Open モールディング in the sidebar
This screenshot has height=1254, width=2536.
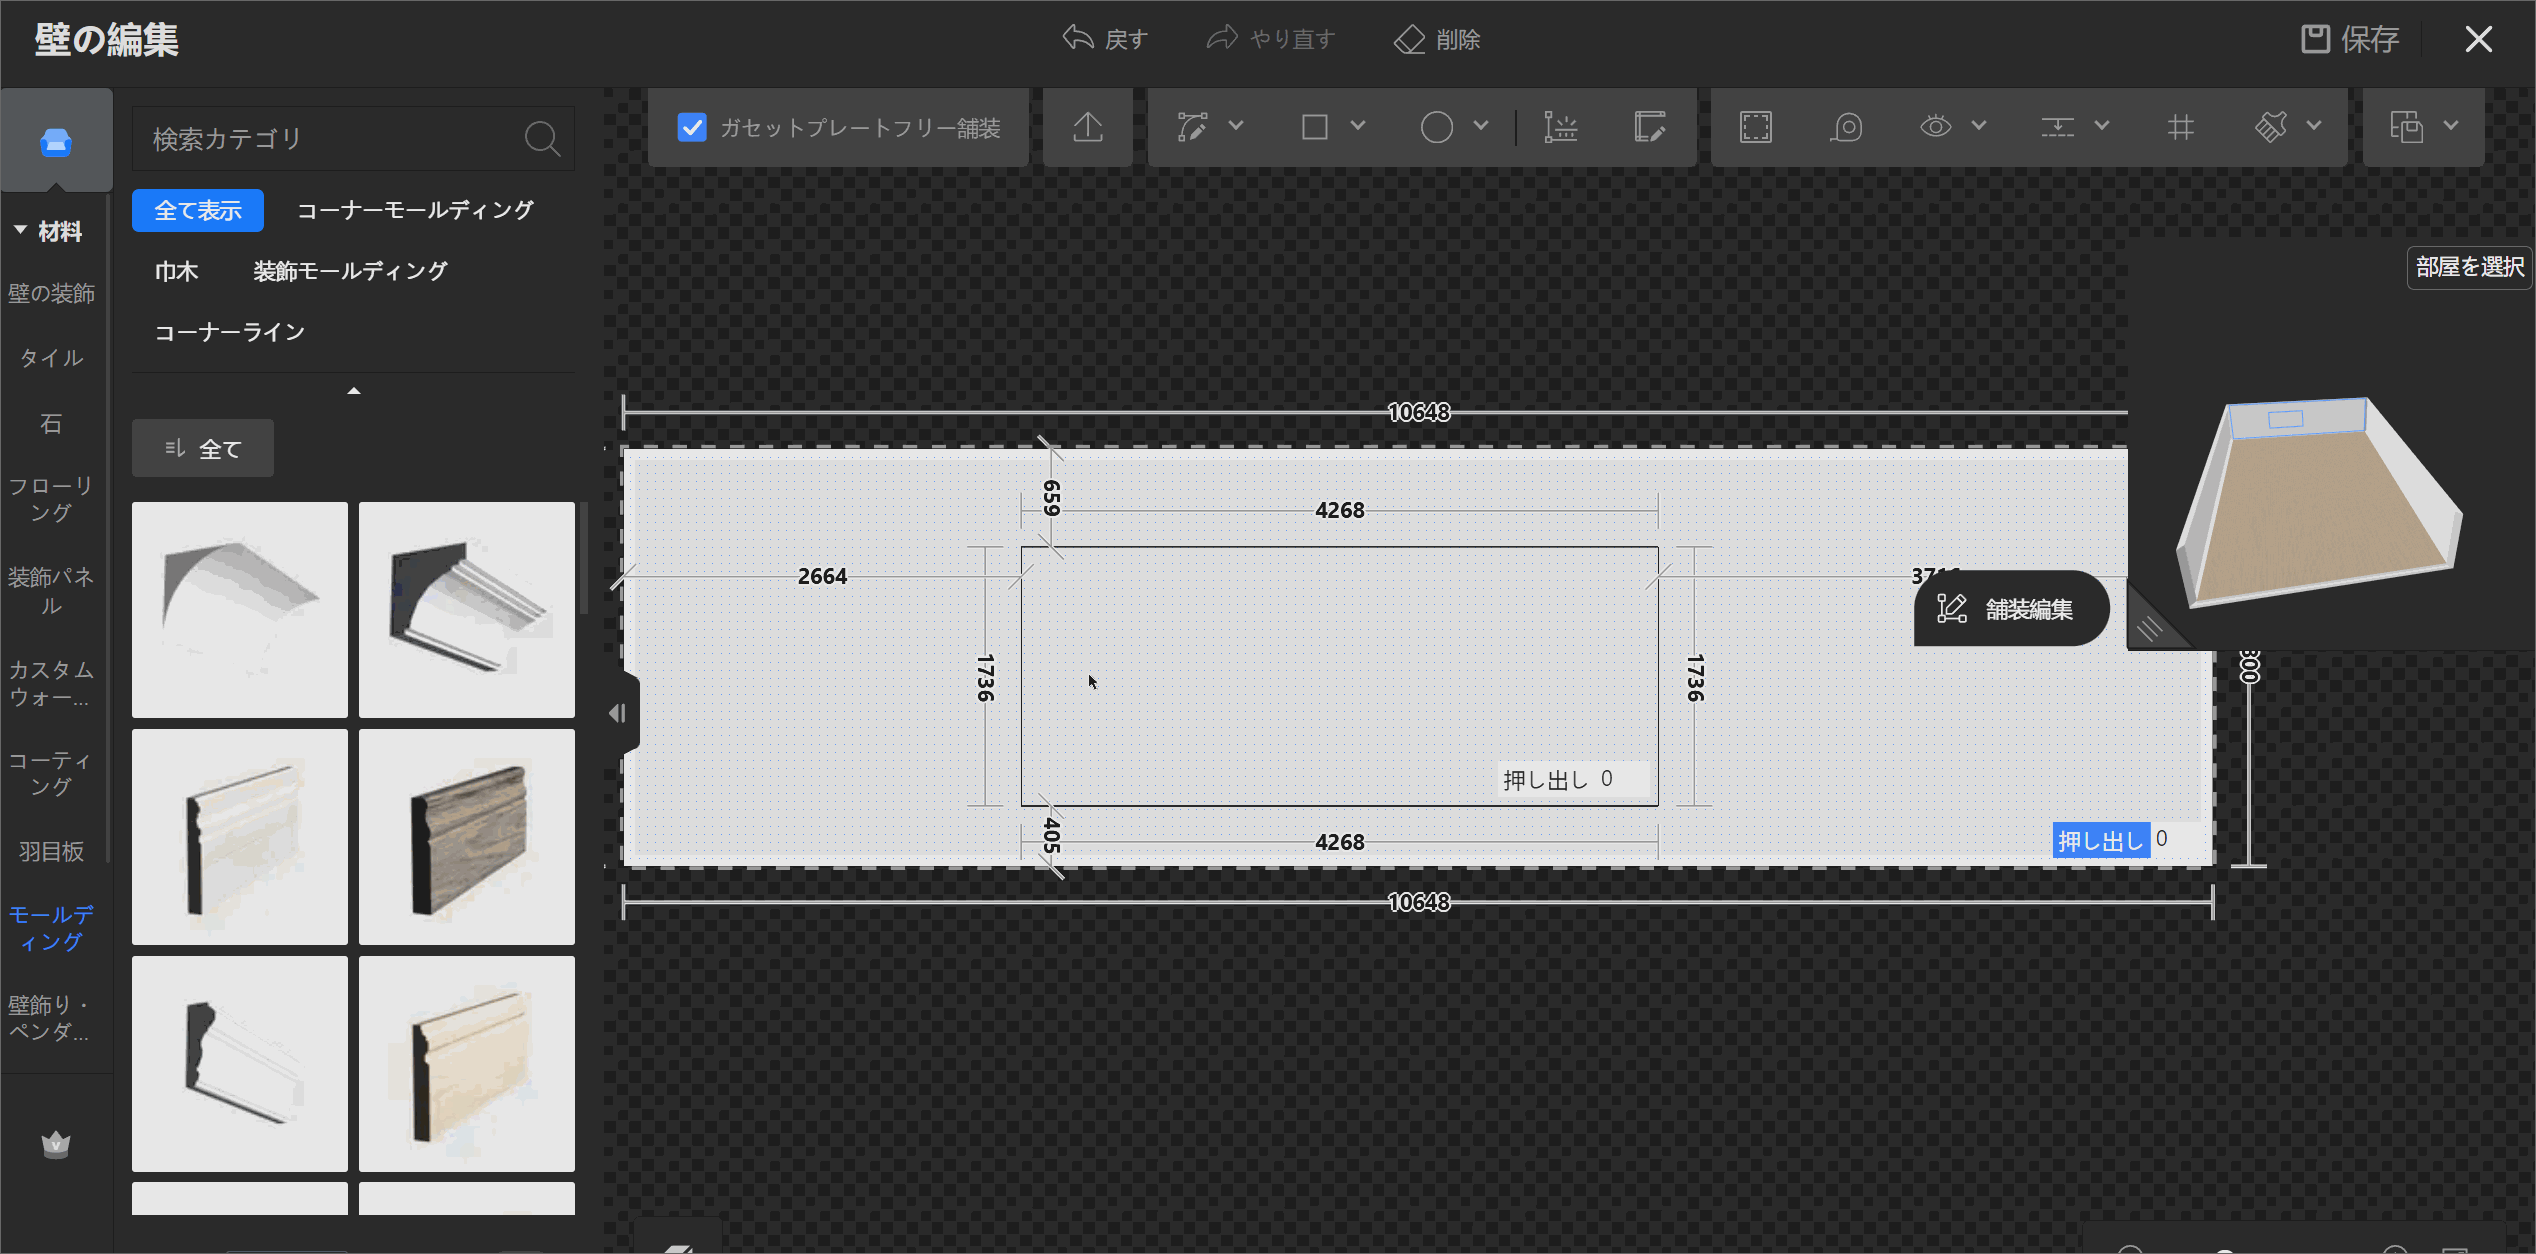point(52,928)
